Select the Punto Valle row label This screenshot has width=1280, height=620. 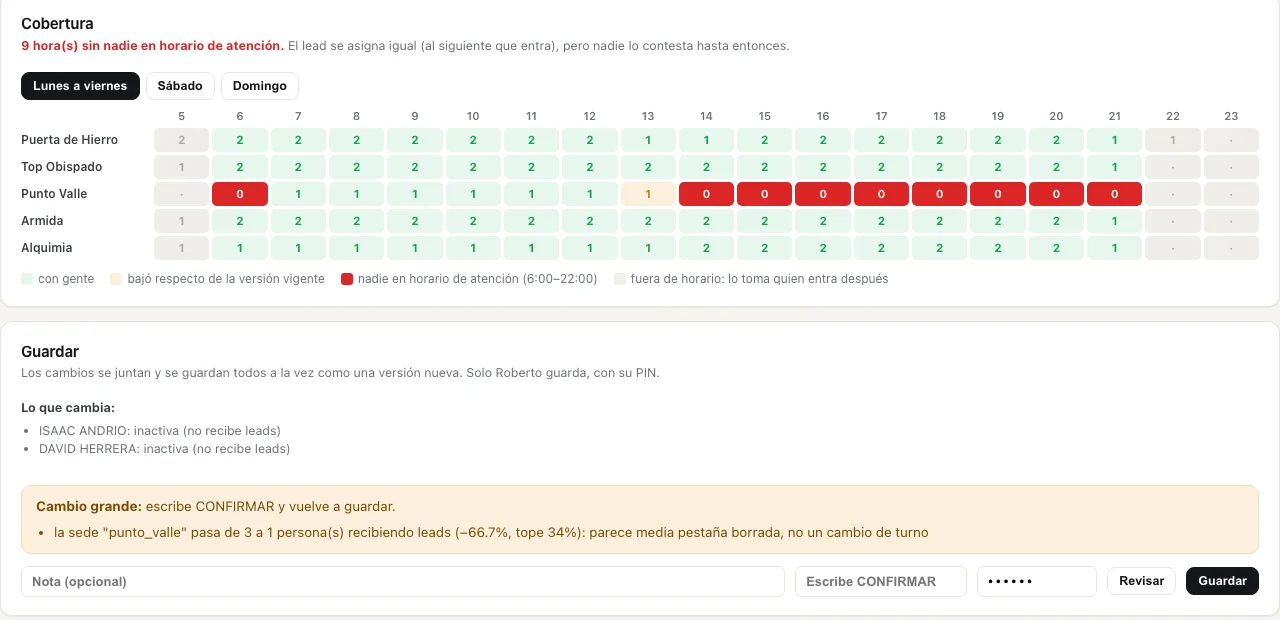(55, 194)
